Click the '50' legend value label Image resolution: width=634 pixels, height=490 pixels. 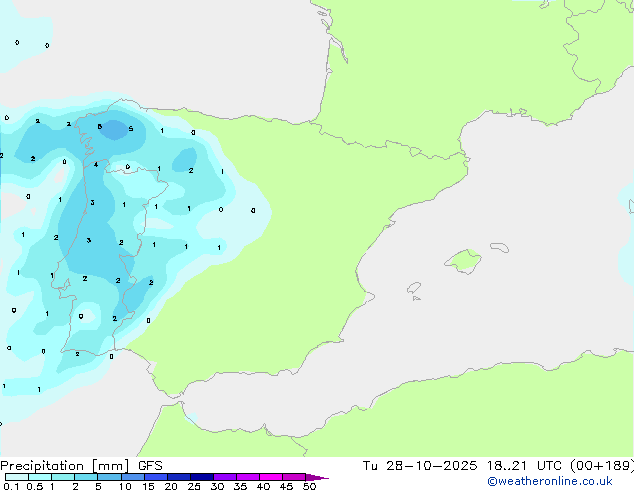click(x=309, y=486)
